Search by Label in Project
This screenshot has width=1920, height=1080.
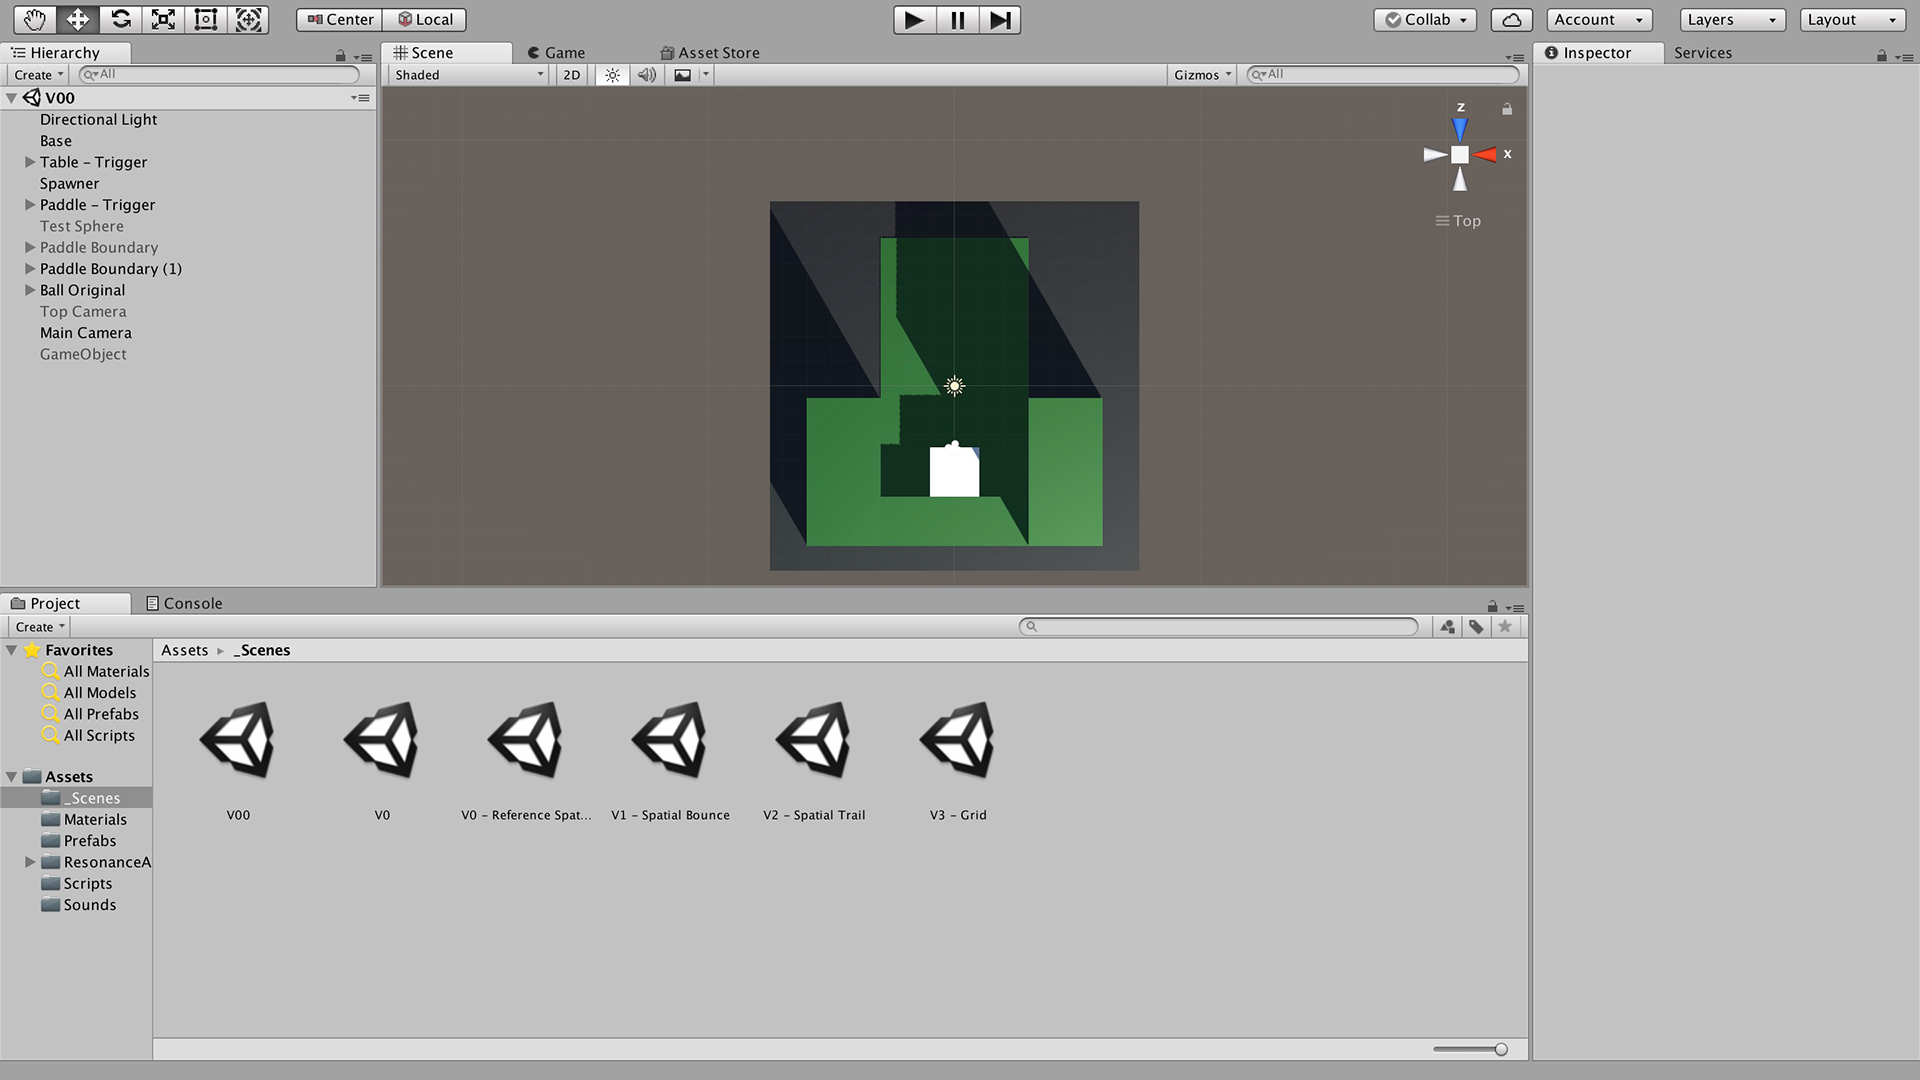tap(1476, 627)
